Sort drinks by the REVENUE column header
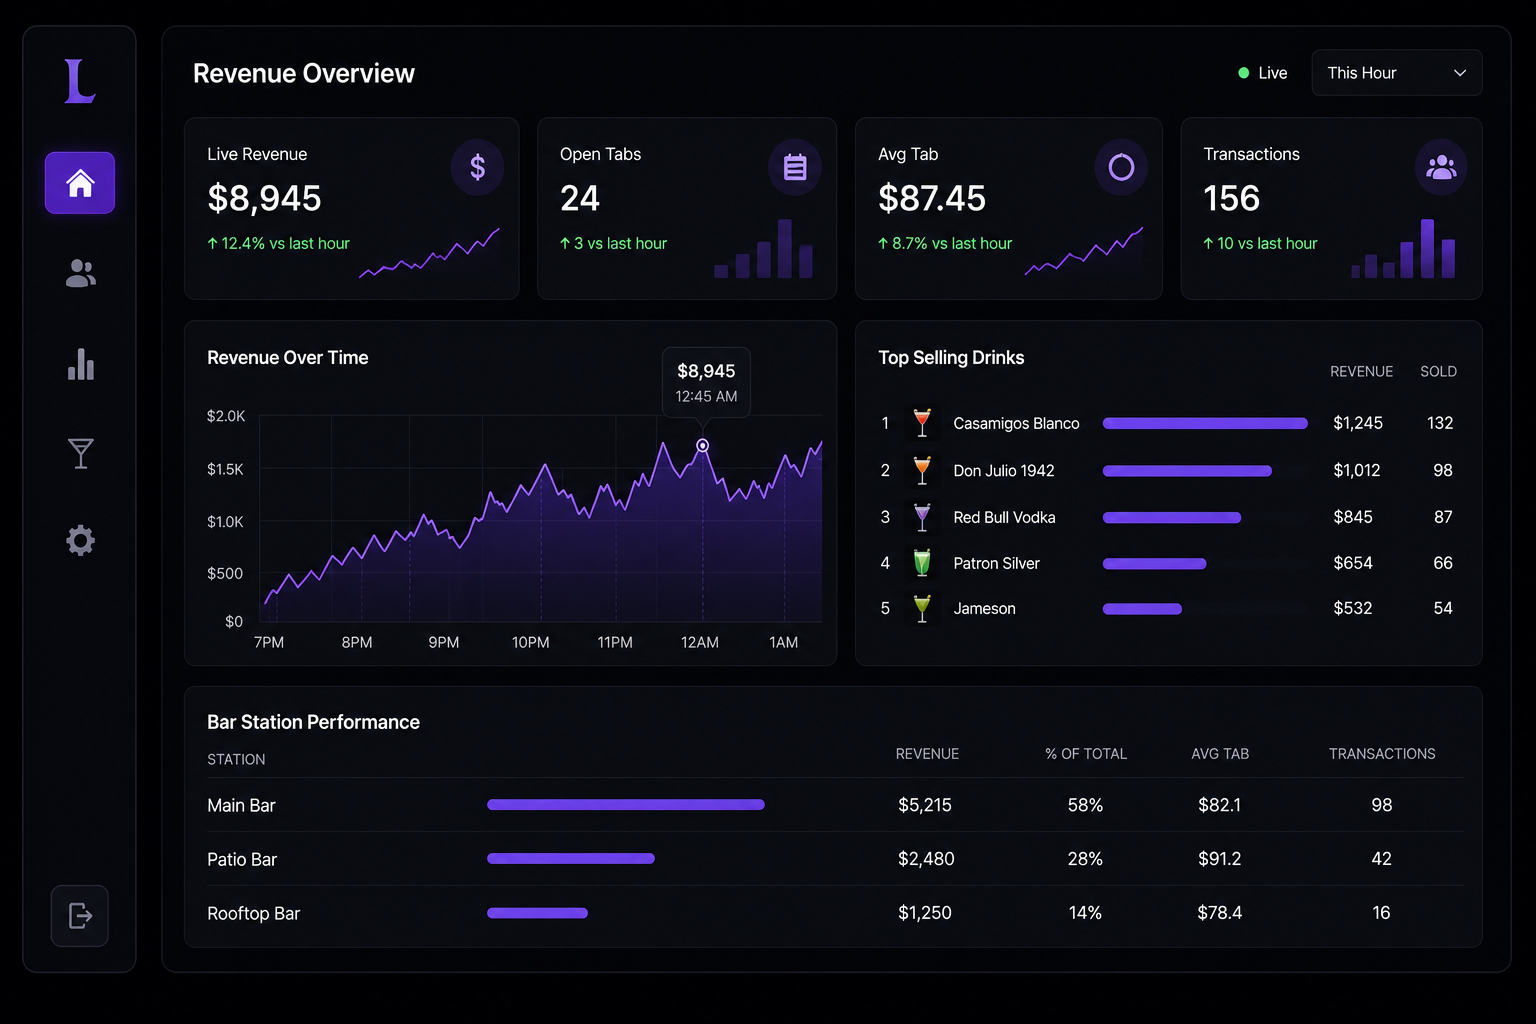The image size is (1536, 1024). 1361,371
